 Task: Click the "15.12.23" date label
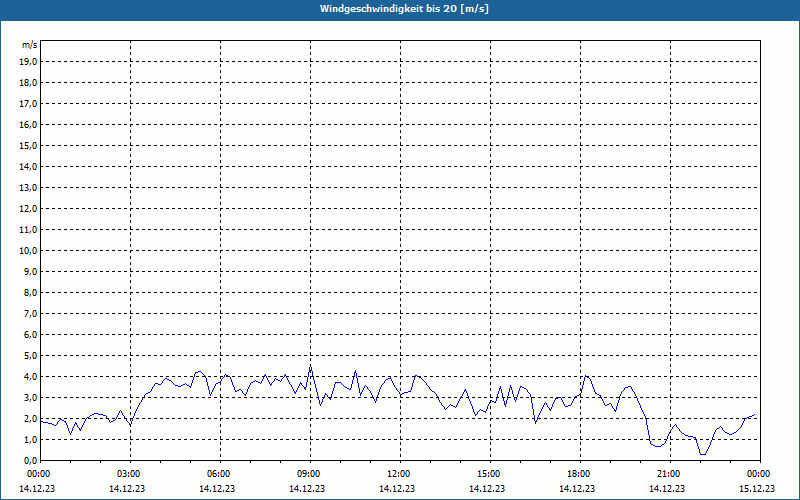point(757,488)
